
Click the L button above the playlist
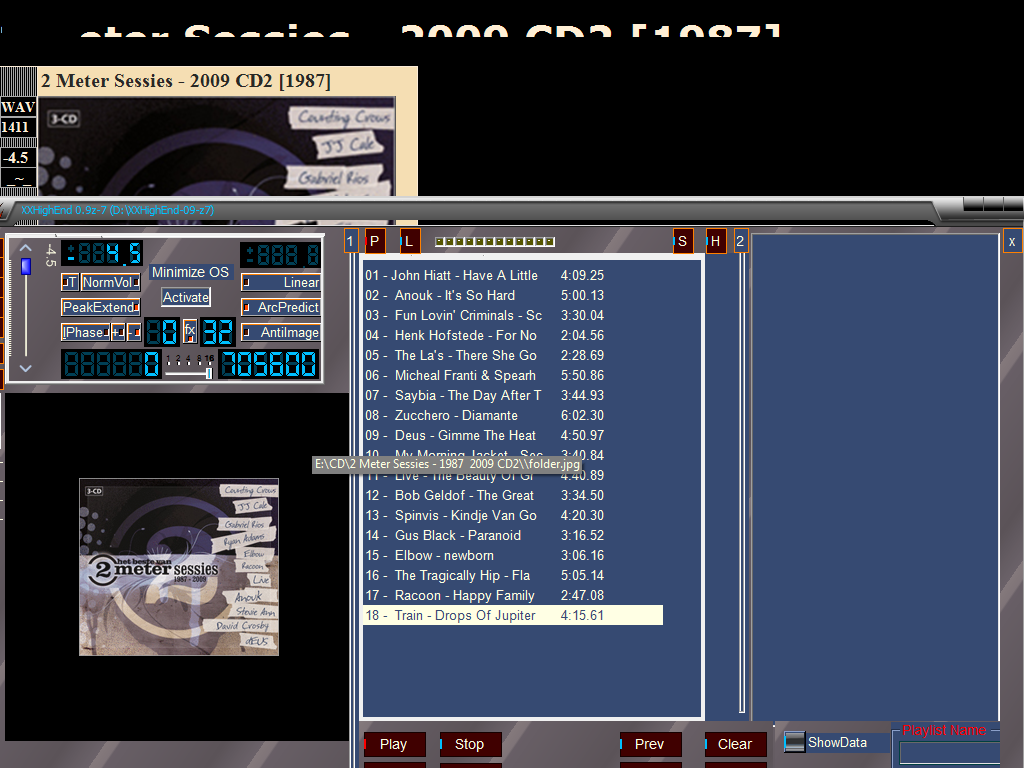pyautogui.click(x=409, y=241)
